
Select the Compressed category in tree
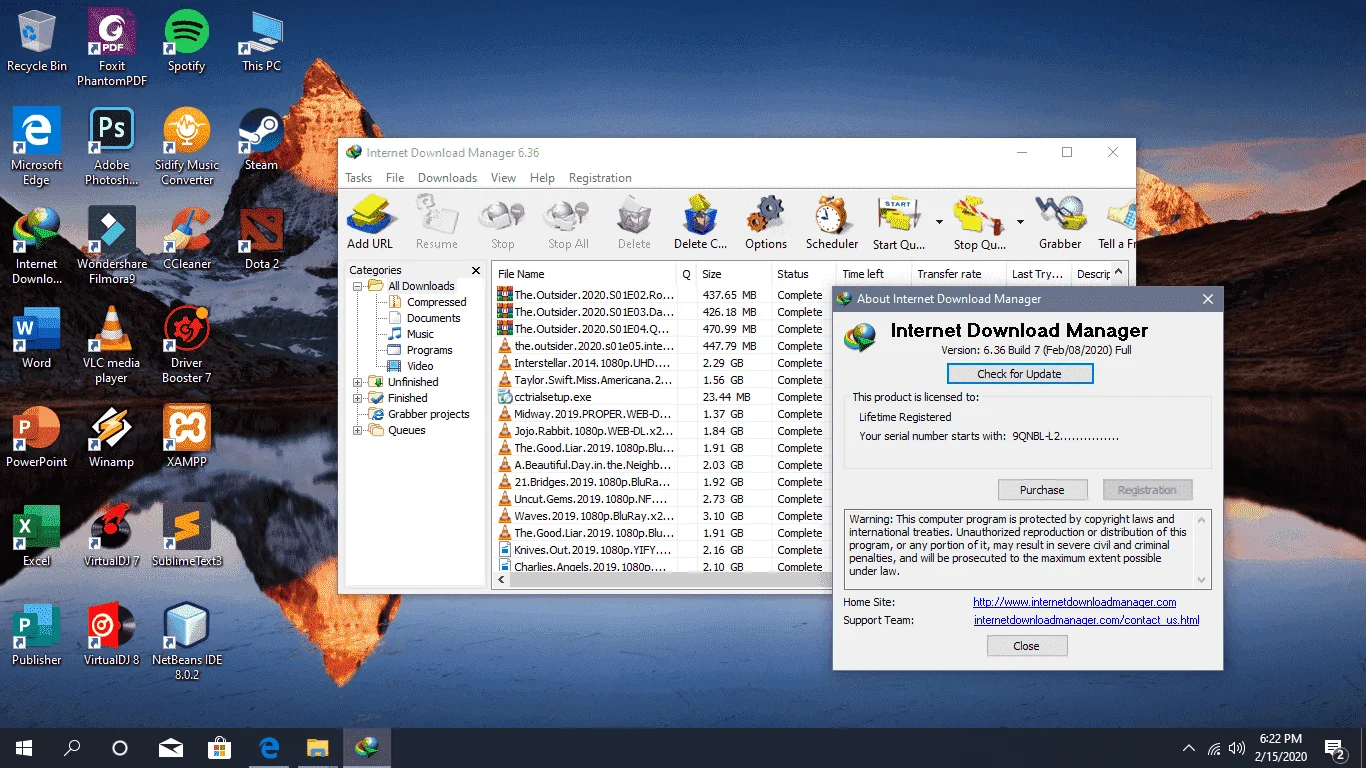pos(436,302)
